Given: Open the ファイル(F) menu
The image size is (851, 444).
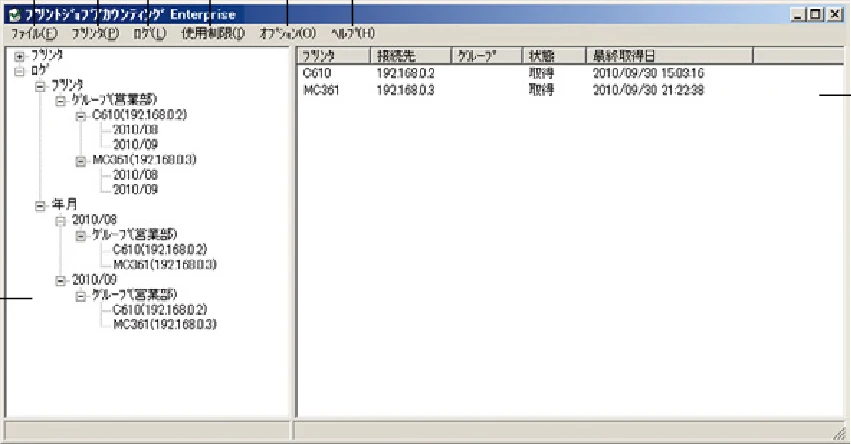Looking at the screenshot, I should pos(34,33).
